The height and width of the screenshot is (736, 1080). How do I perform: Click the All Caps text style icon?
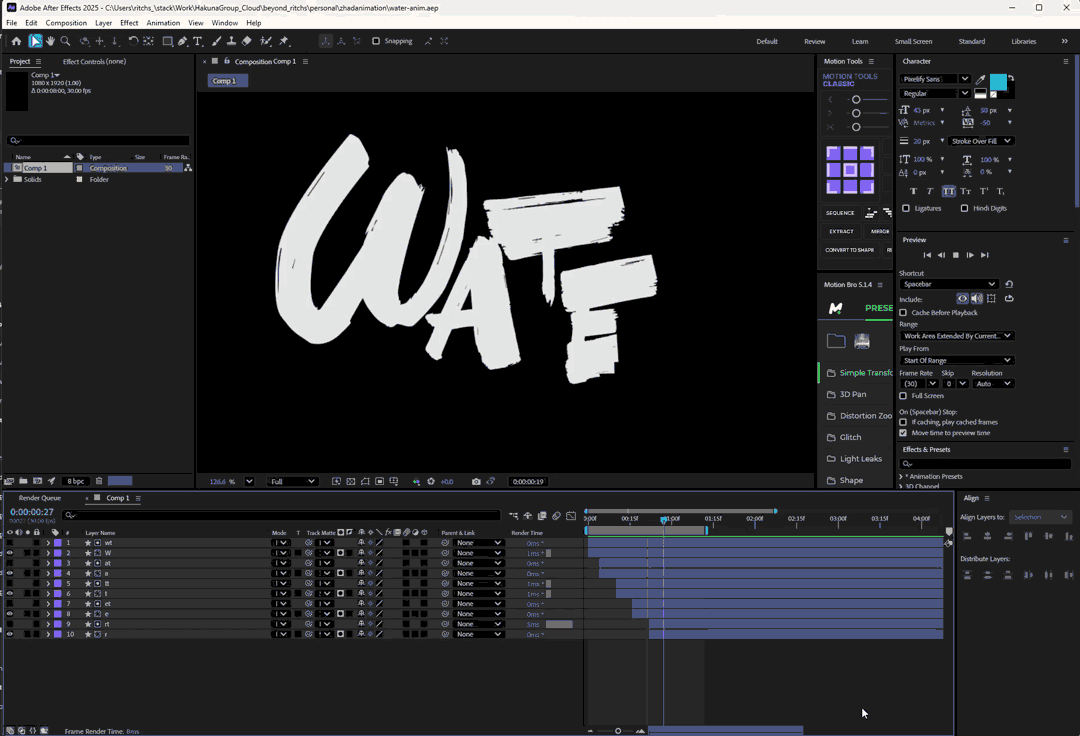pos(948,191)
